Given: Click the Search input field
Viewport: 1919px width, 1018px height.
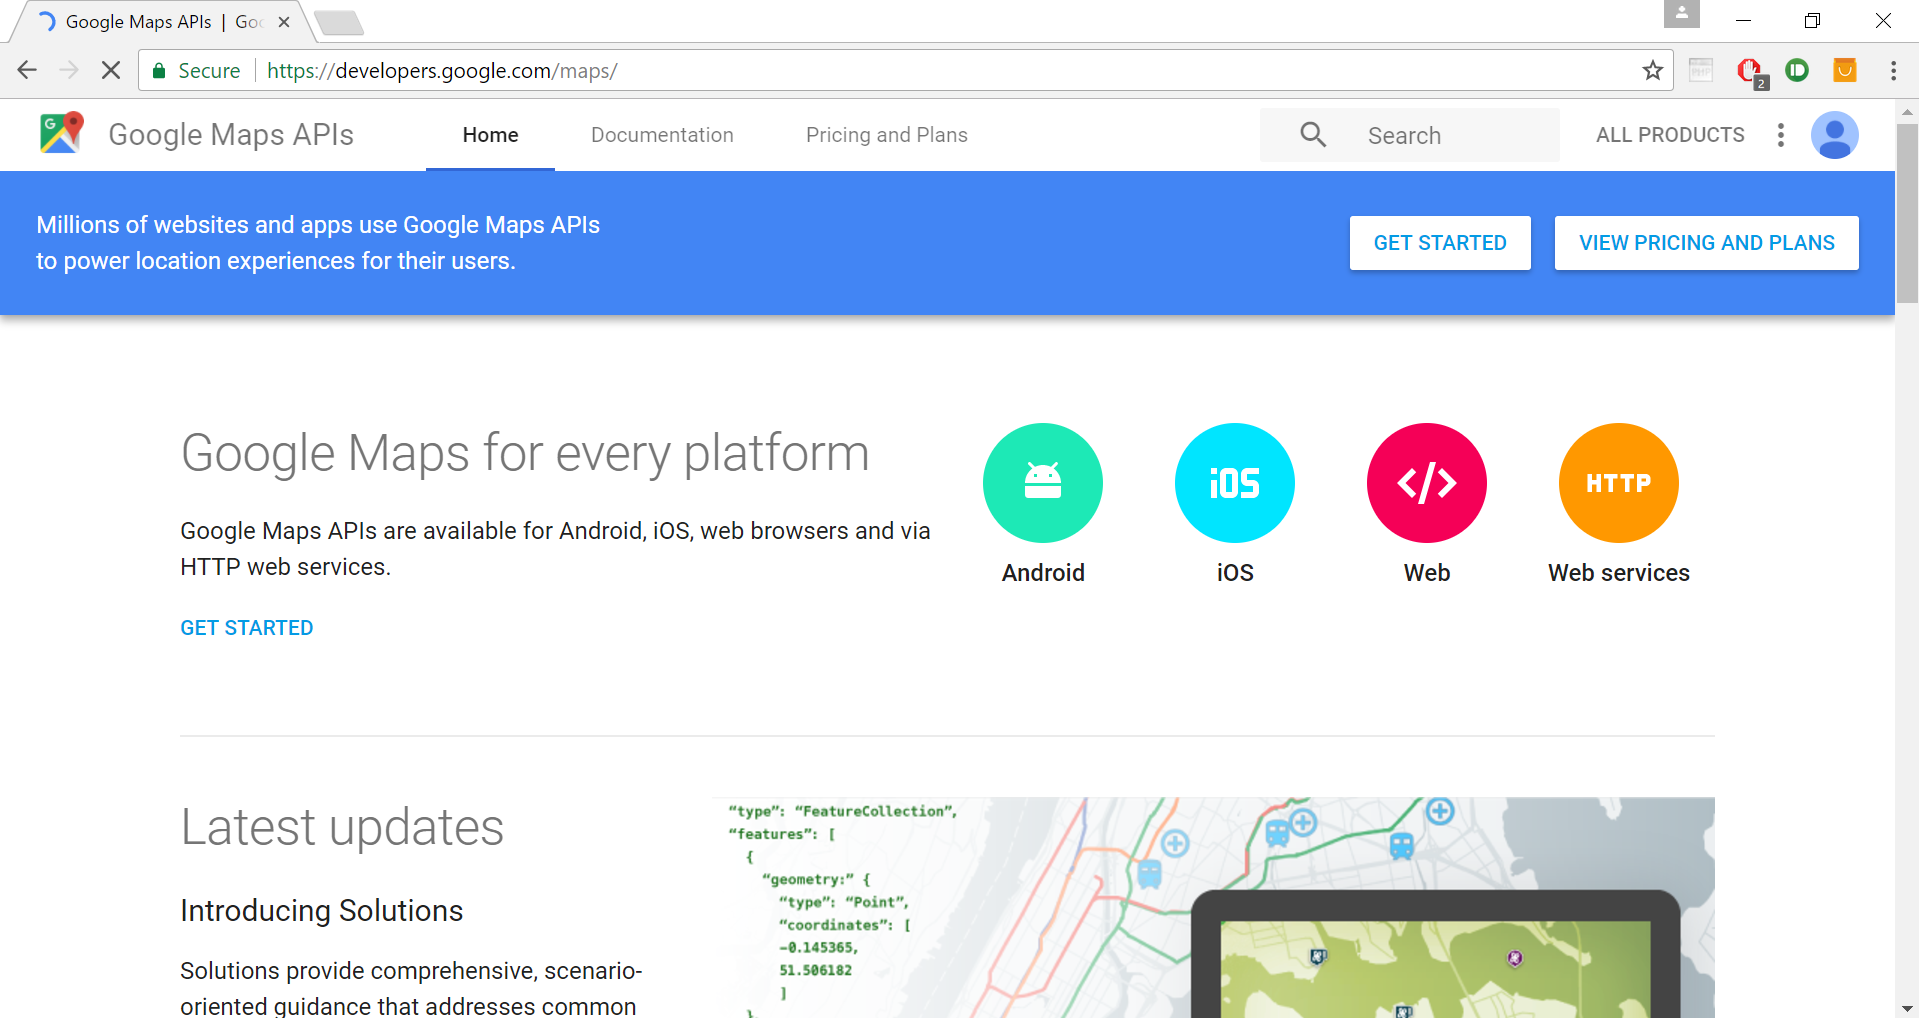Looking at the screenshot, I should pyautogui.click(x=1409, y=135).
